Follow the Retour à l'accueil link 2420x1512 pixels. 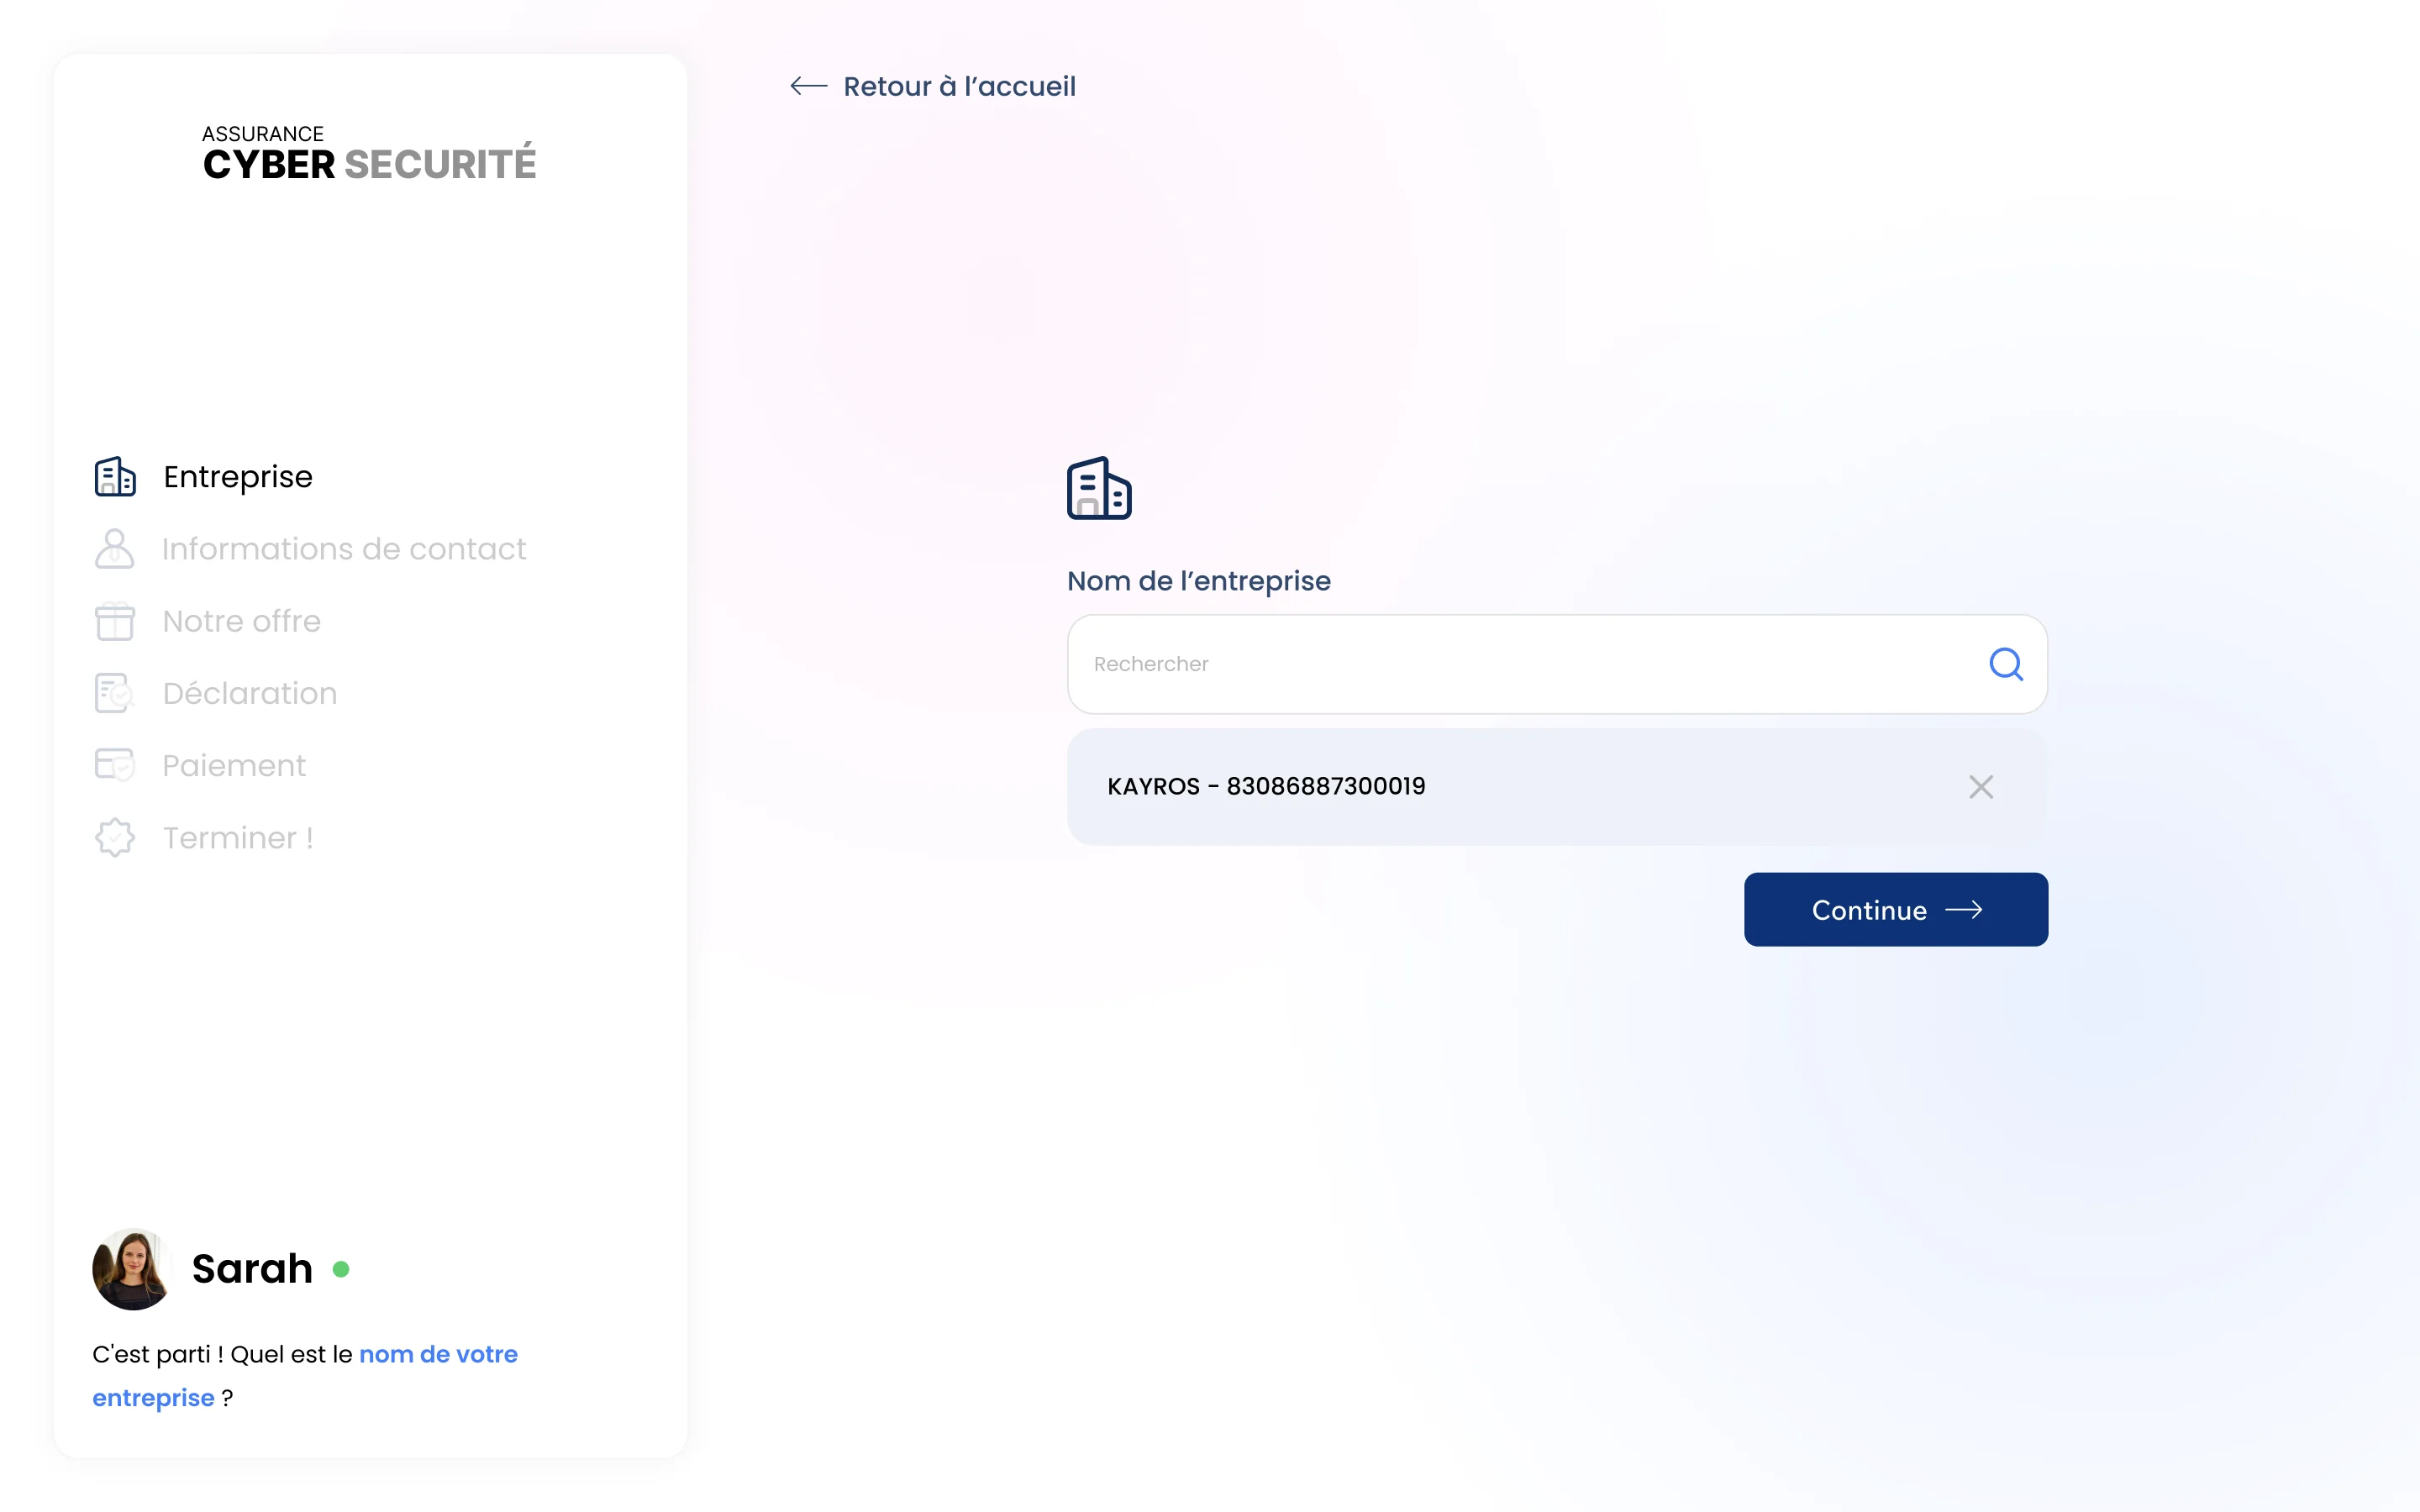959,86
